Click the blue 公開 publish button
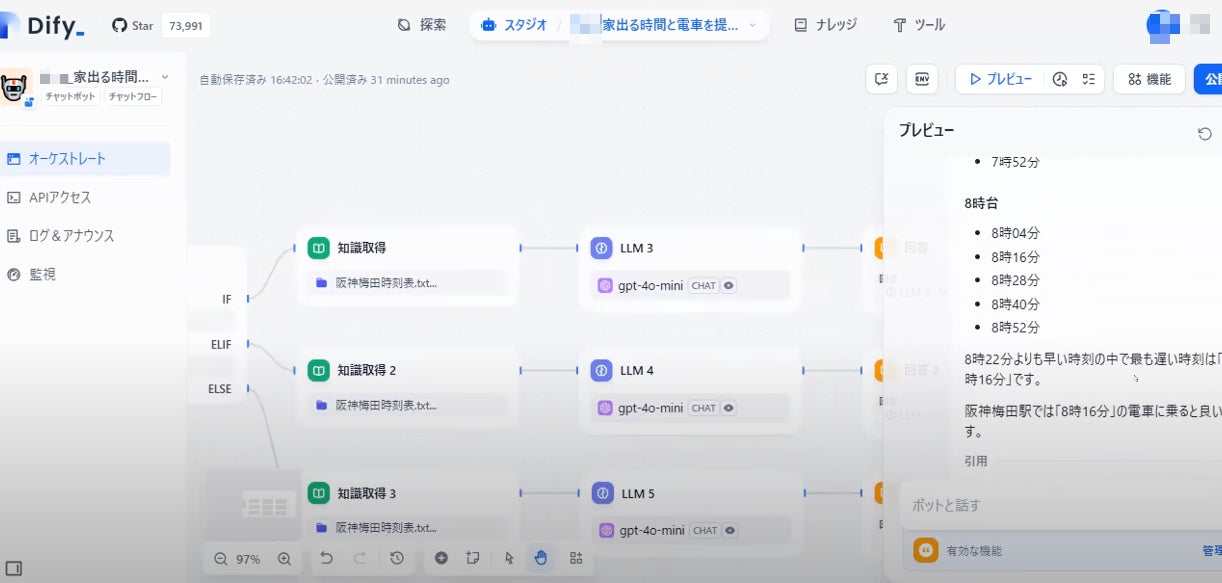Screen dimensions: 1222x583 coord(1208,79)
